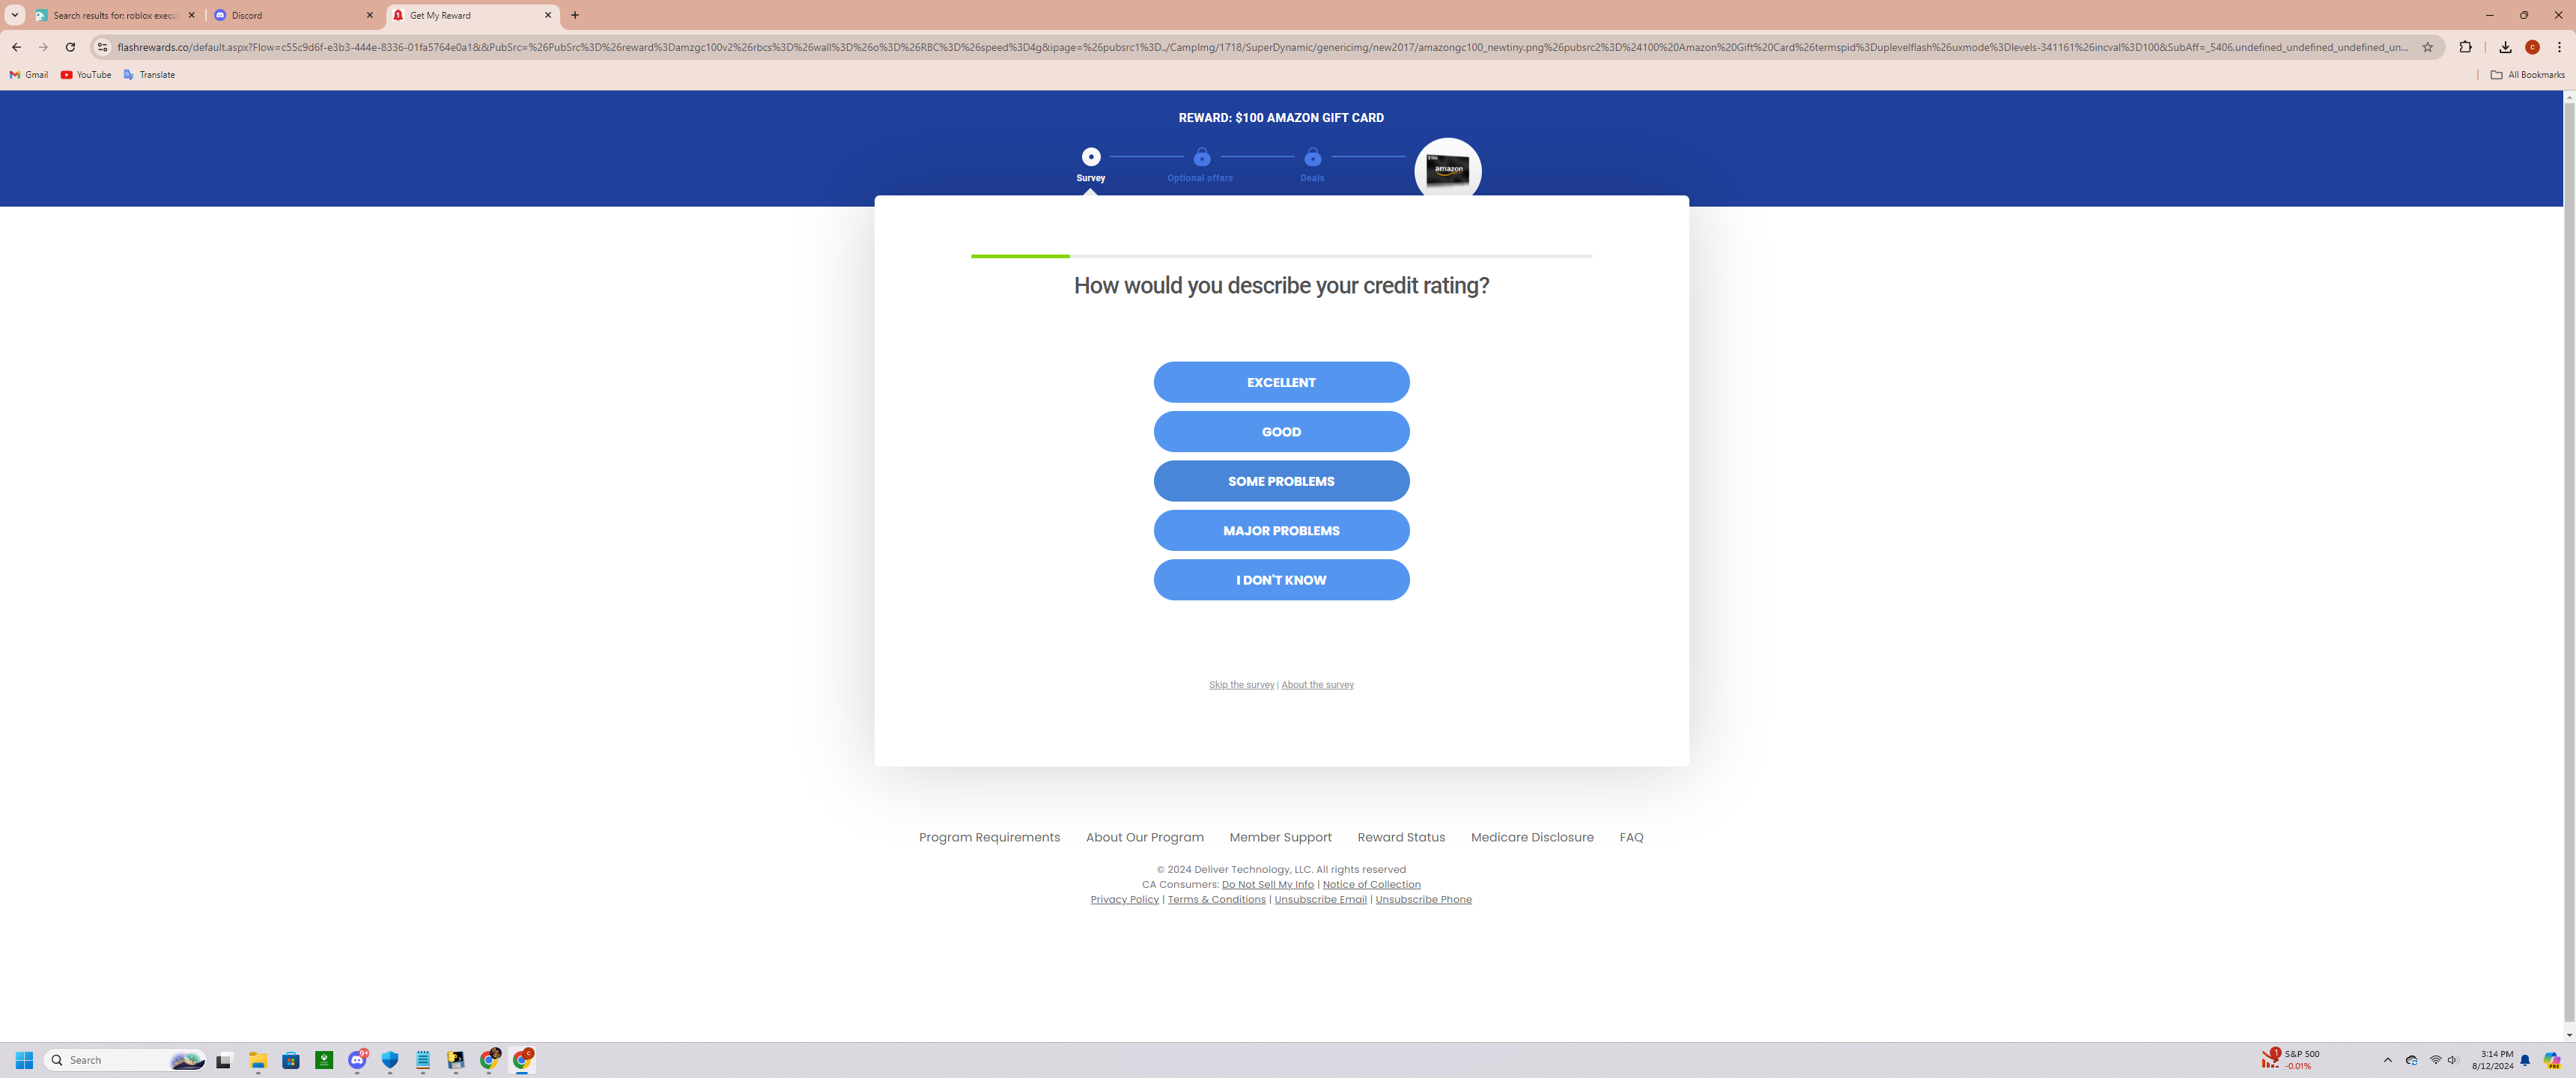Click the locked Deals step icon
The width and height of the screenshot is (2576, 1078).
(1312, 157)
